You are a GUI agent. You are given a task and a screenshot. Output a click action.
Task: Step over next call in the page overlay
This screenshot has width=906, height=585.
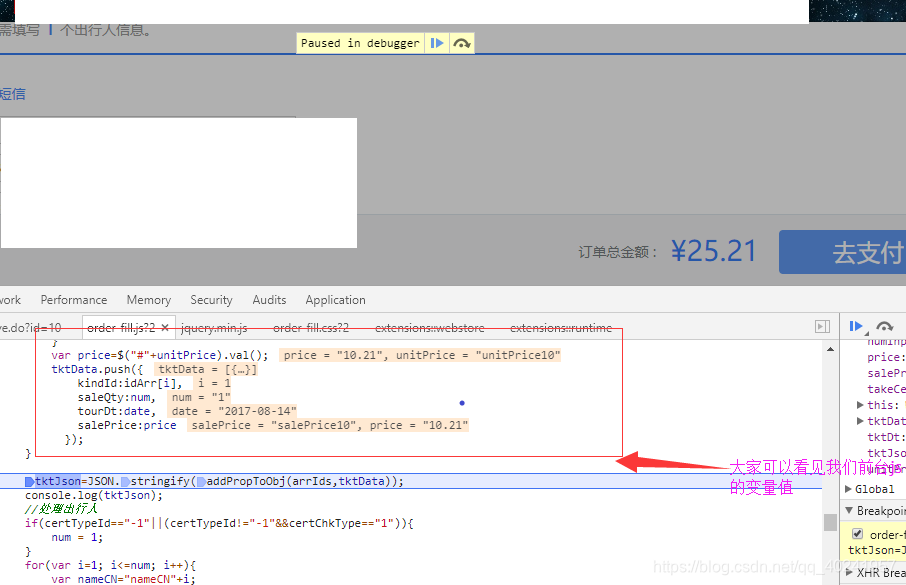tap(462, 43)
